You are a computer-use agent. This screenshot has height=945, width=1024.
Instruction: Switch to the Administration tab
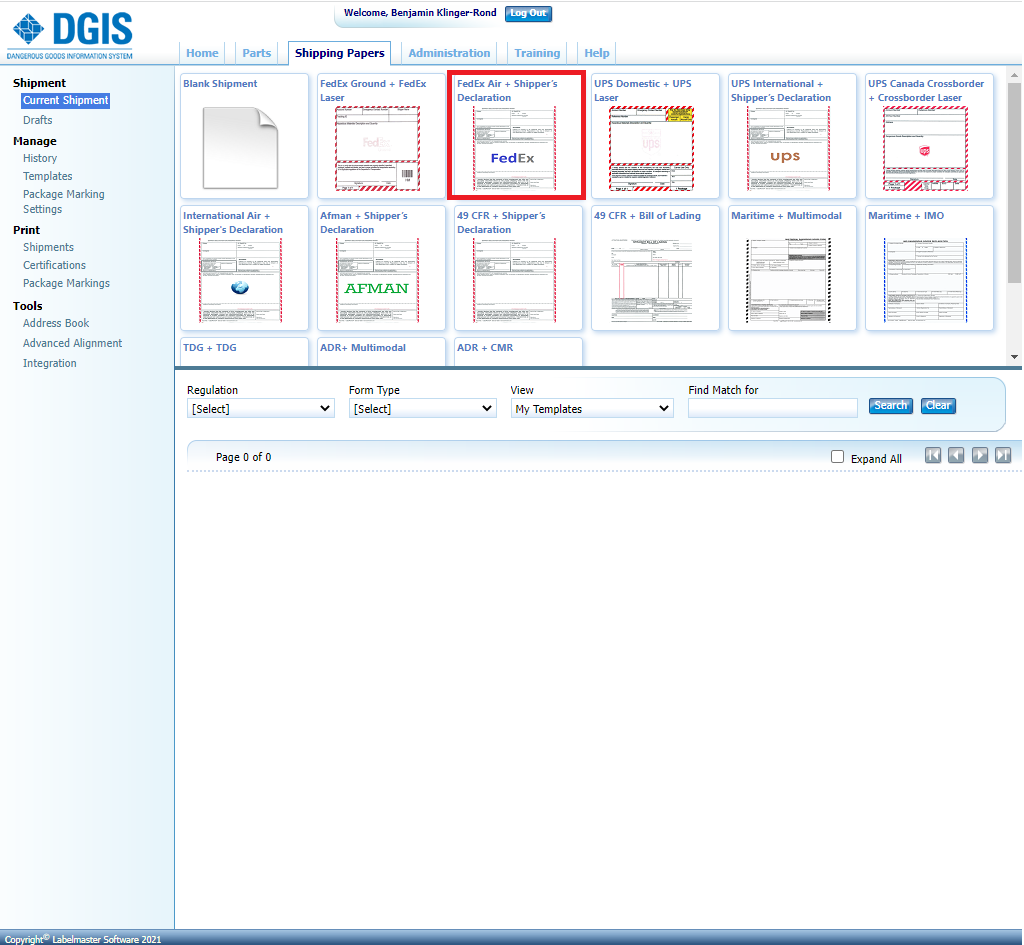tap(448, 53)
